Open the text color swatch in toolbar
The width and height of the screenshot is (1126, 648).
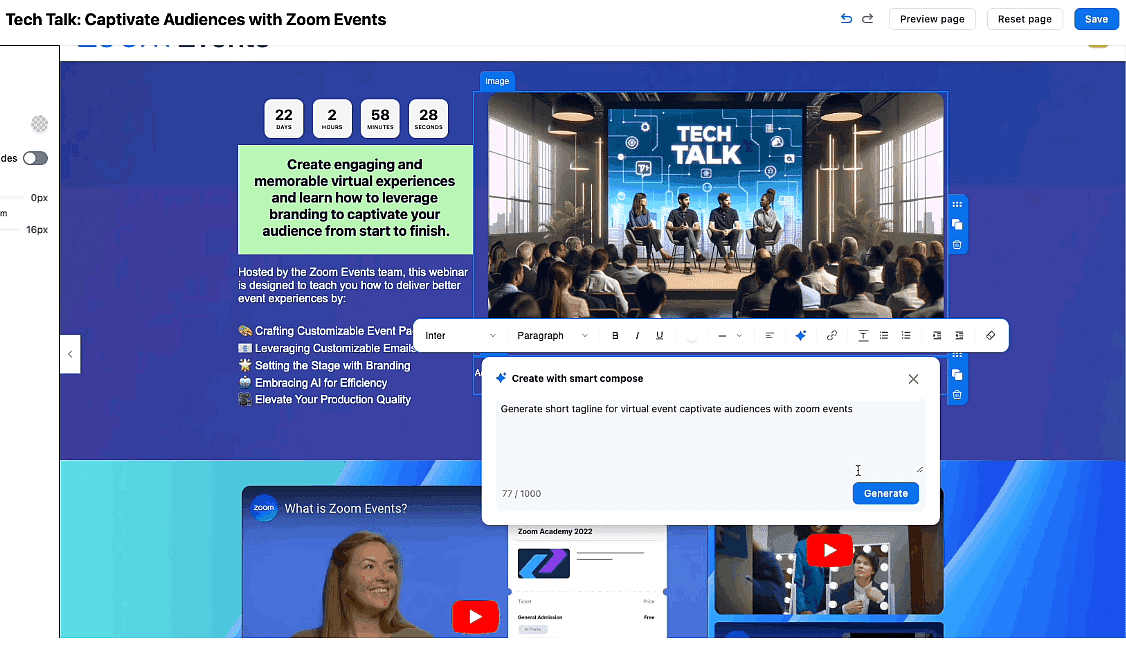click(x=691, y=336)
